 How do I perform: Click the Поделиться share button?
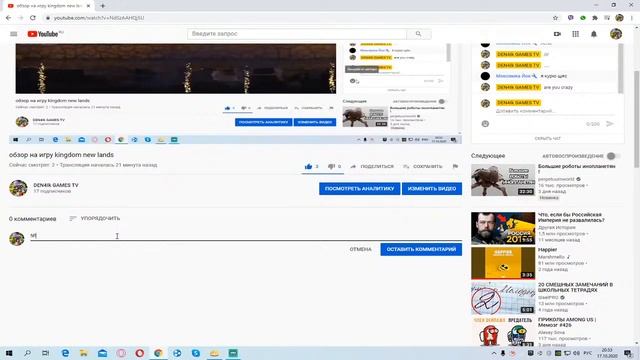(x=372, y=166)
